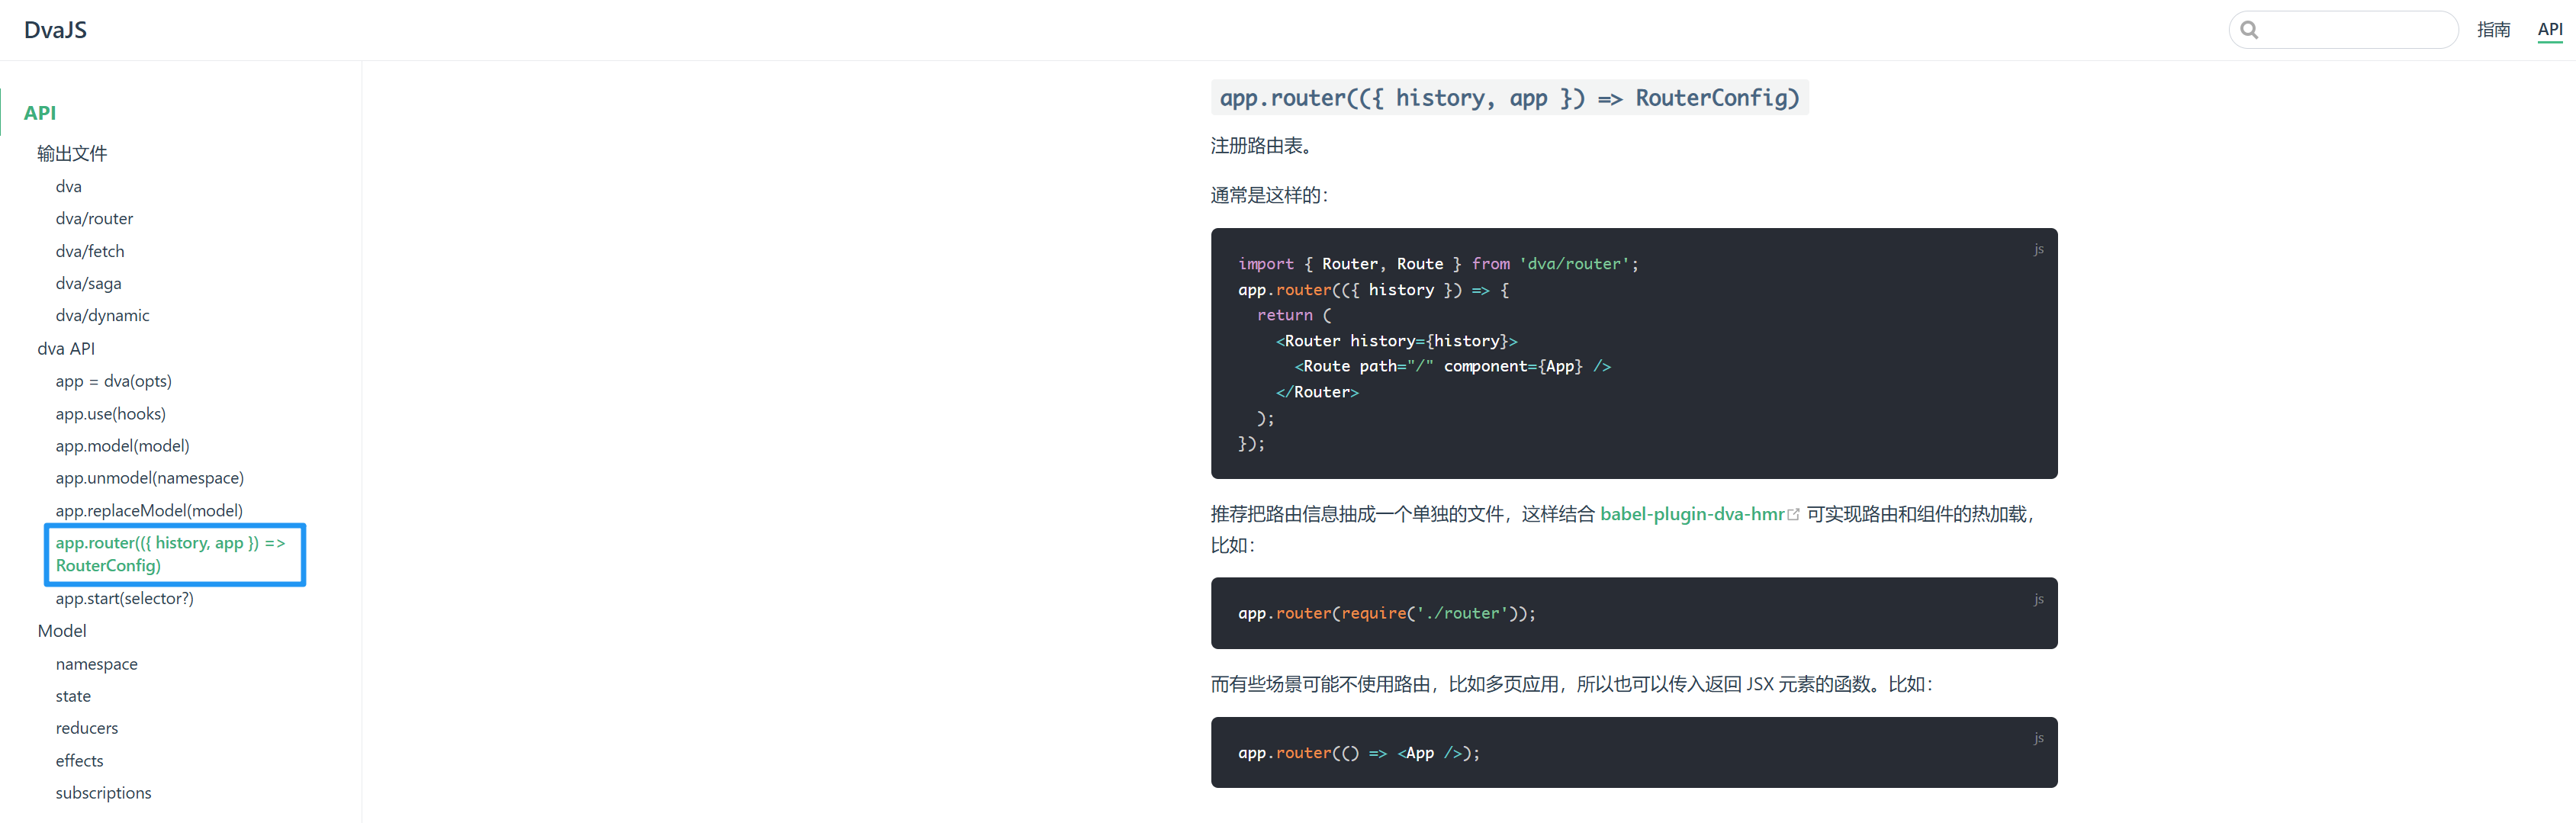The height and width of the screenshot is (823, 2576).
Task: Open the 指南 navigation item
Action: (x=2493, y=30)
